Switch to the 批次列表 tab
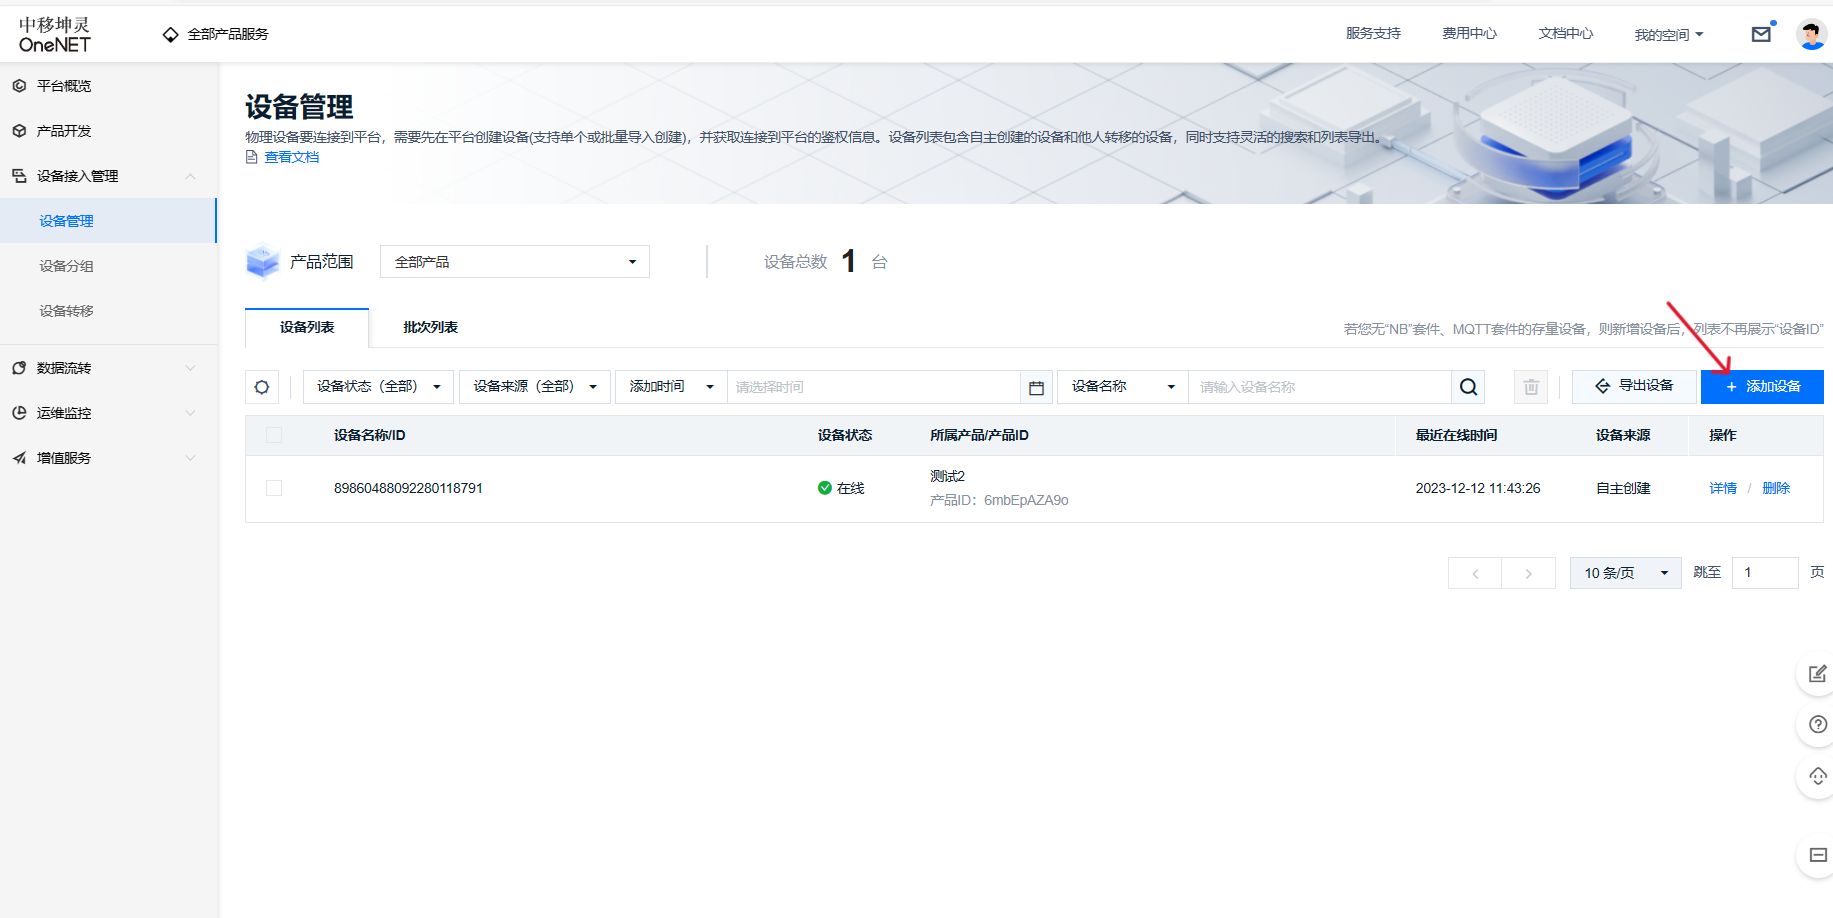This screenshot has height=918, width=1833. click(430, 328)
